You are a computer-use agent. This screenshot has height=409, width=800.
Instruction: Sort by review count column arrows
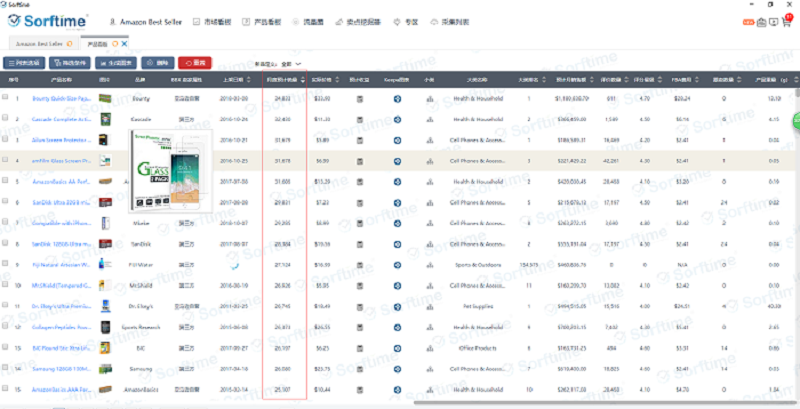626,80
